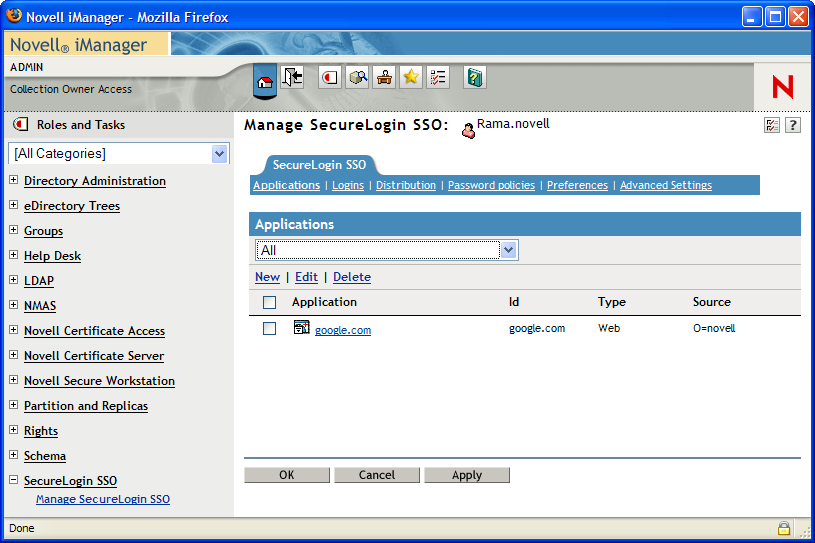Open Roles and Tasks view toolbar icon
Image resolution: width=815 pixels, height=543 pixels.
[x=330, y=77]
